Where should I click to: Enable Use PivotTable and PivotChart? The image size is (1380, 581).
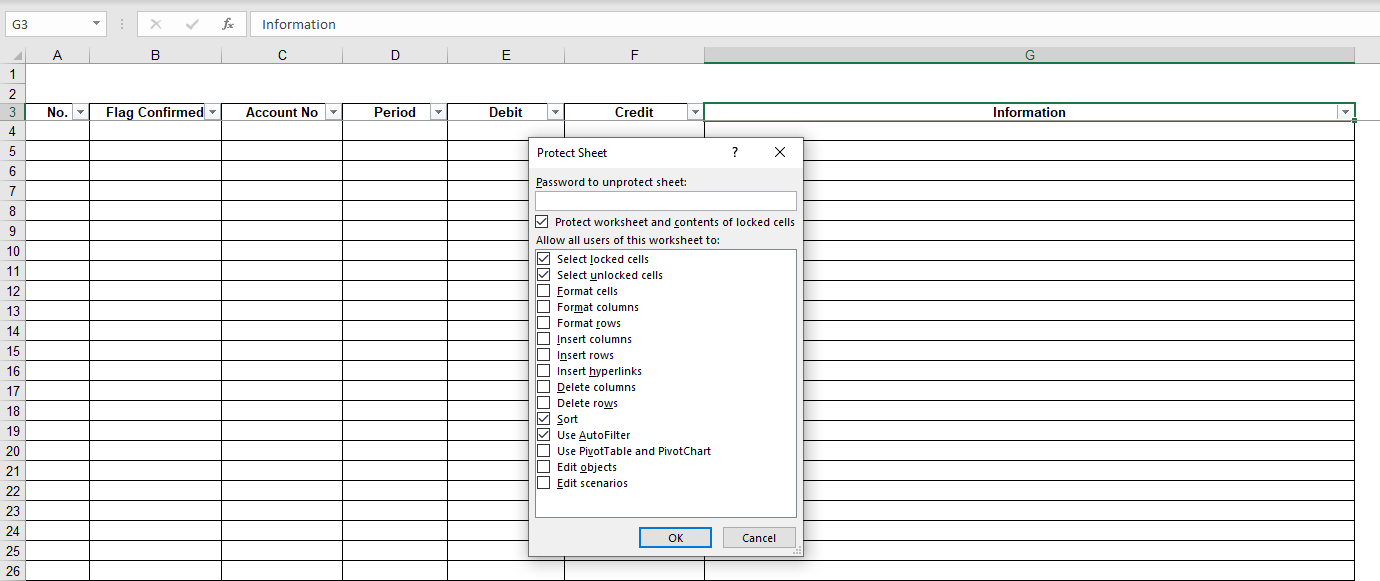coord(544,450)
